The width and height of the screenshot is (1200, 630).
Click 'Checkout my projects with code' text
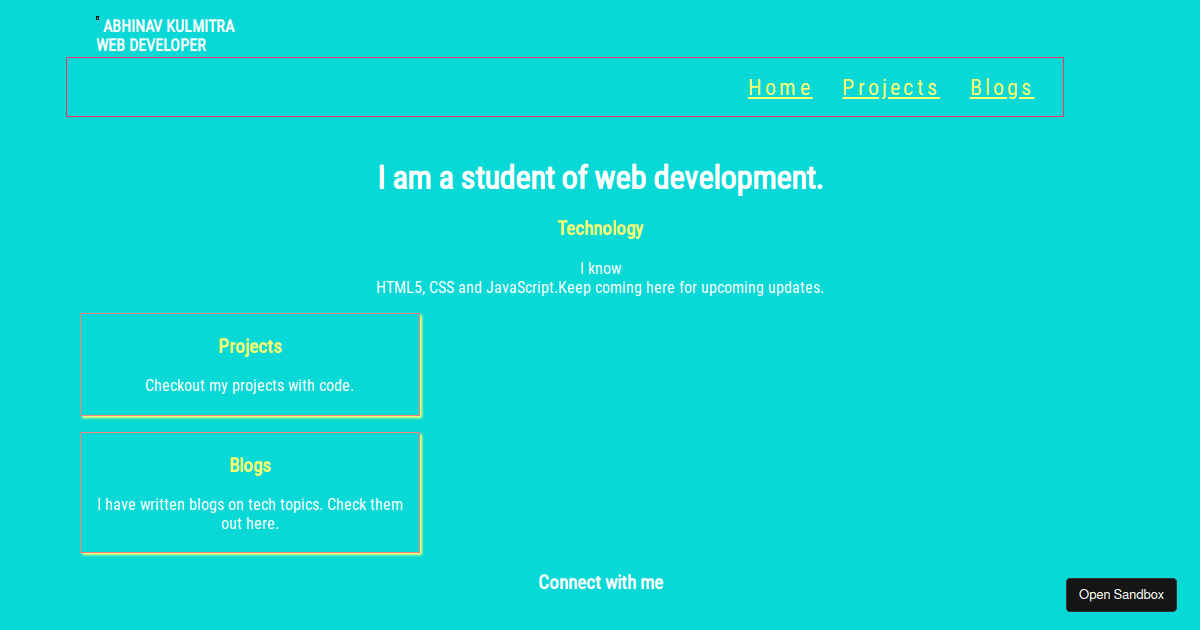[x=250, y=385]
